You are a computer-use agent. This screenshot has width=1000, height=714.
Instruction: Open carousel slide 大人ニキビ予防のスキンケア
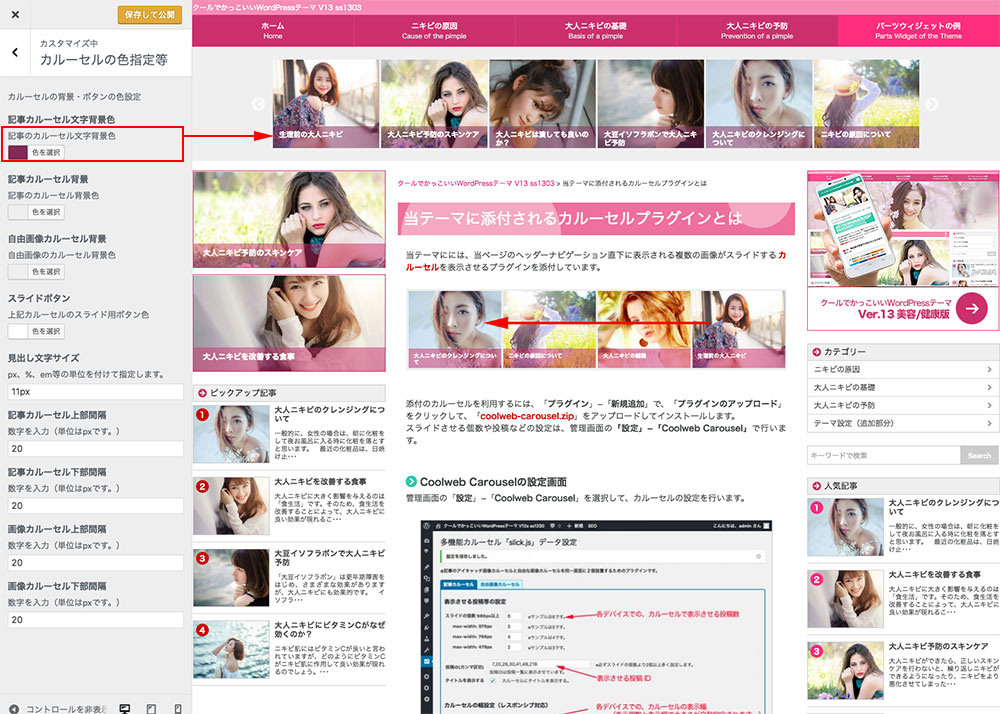coord(434,104)
